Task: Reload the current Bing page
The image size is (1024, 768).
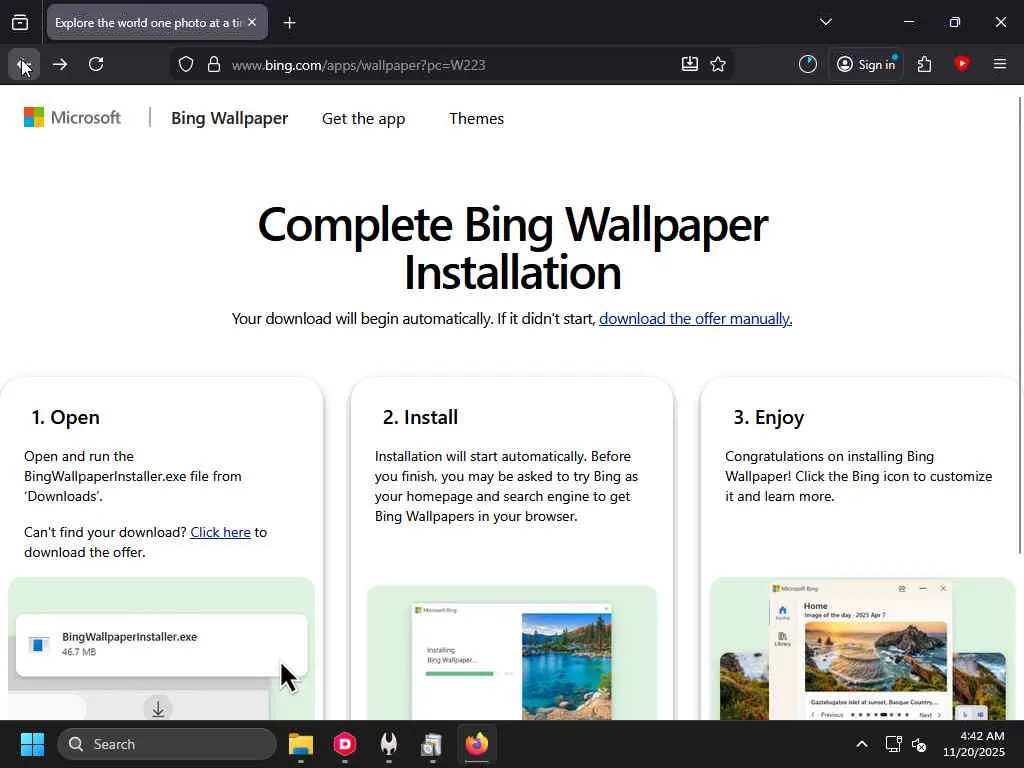Action: tap(96, 65)
